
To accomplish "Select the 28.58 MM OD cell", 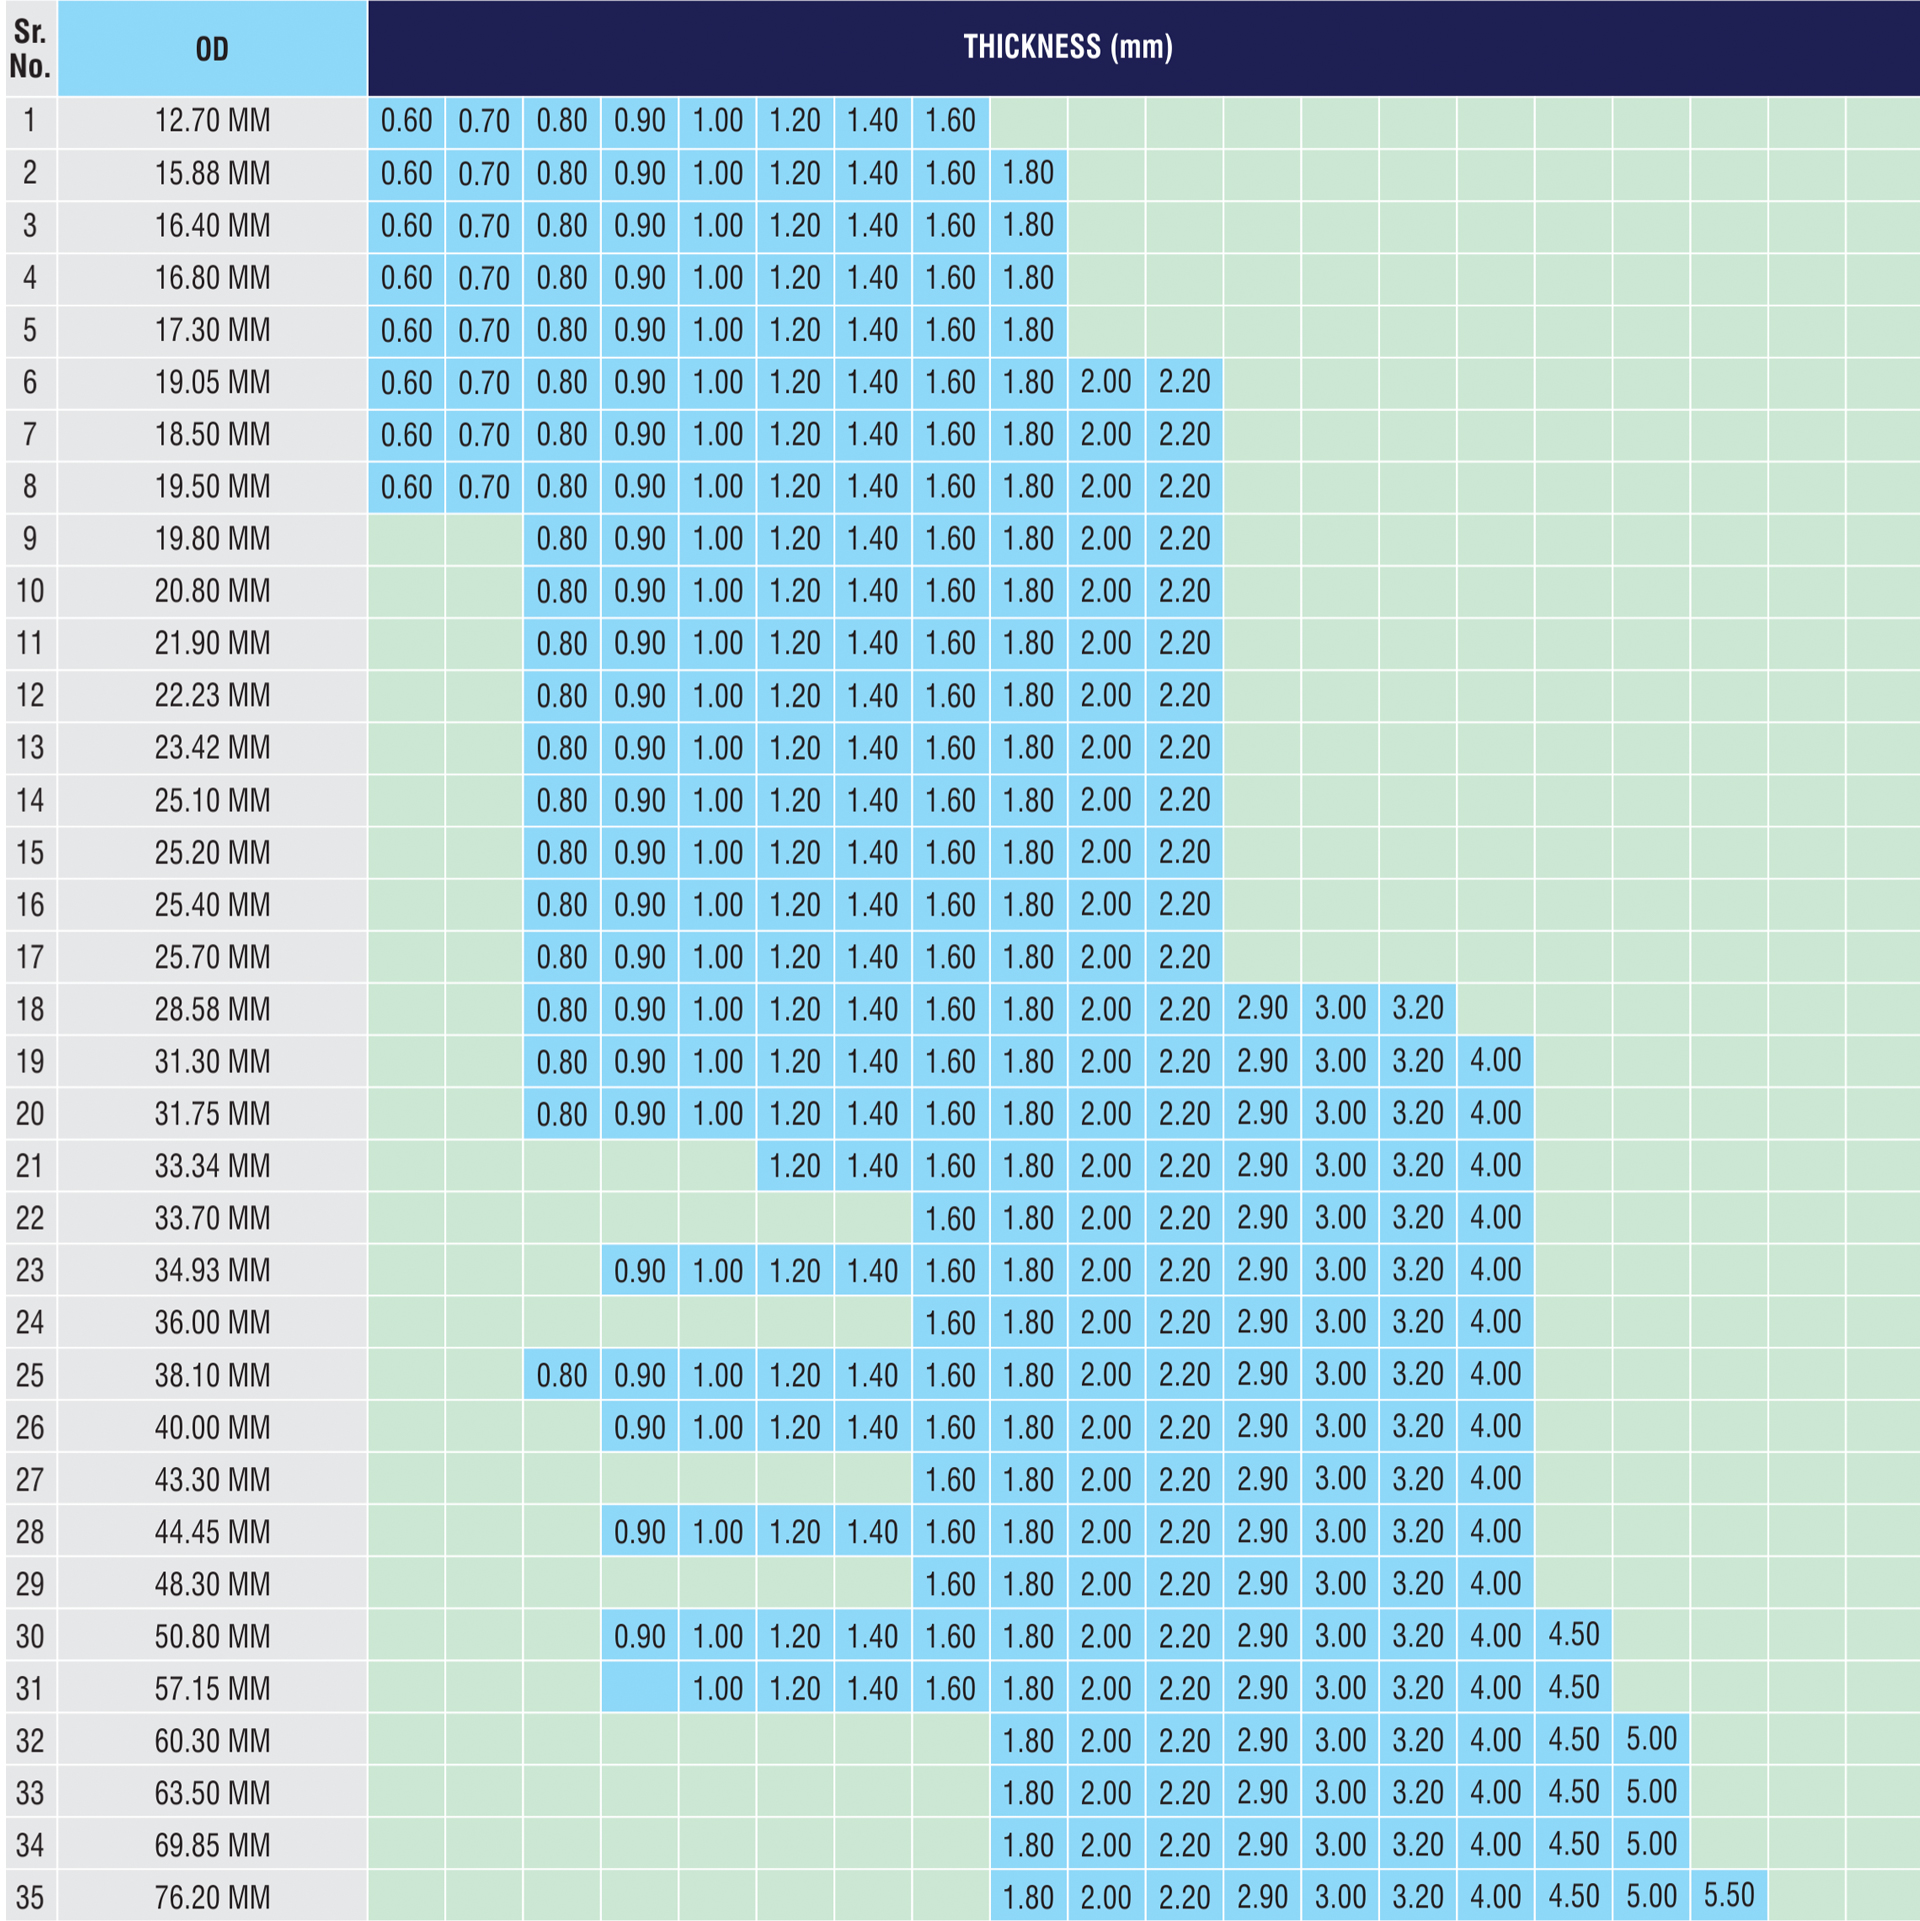I will [x=212, y=1009].
